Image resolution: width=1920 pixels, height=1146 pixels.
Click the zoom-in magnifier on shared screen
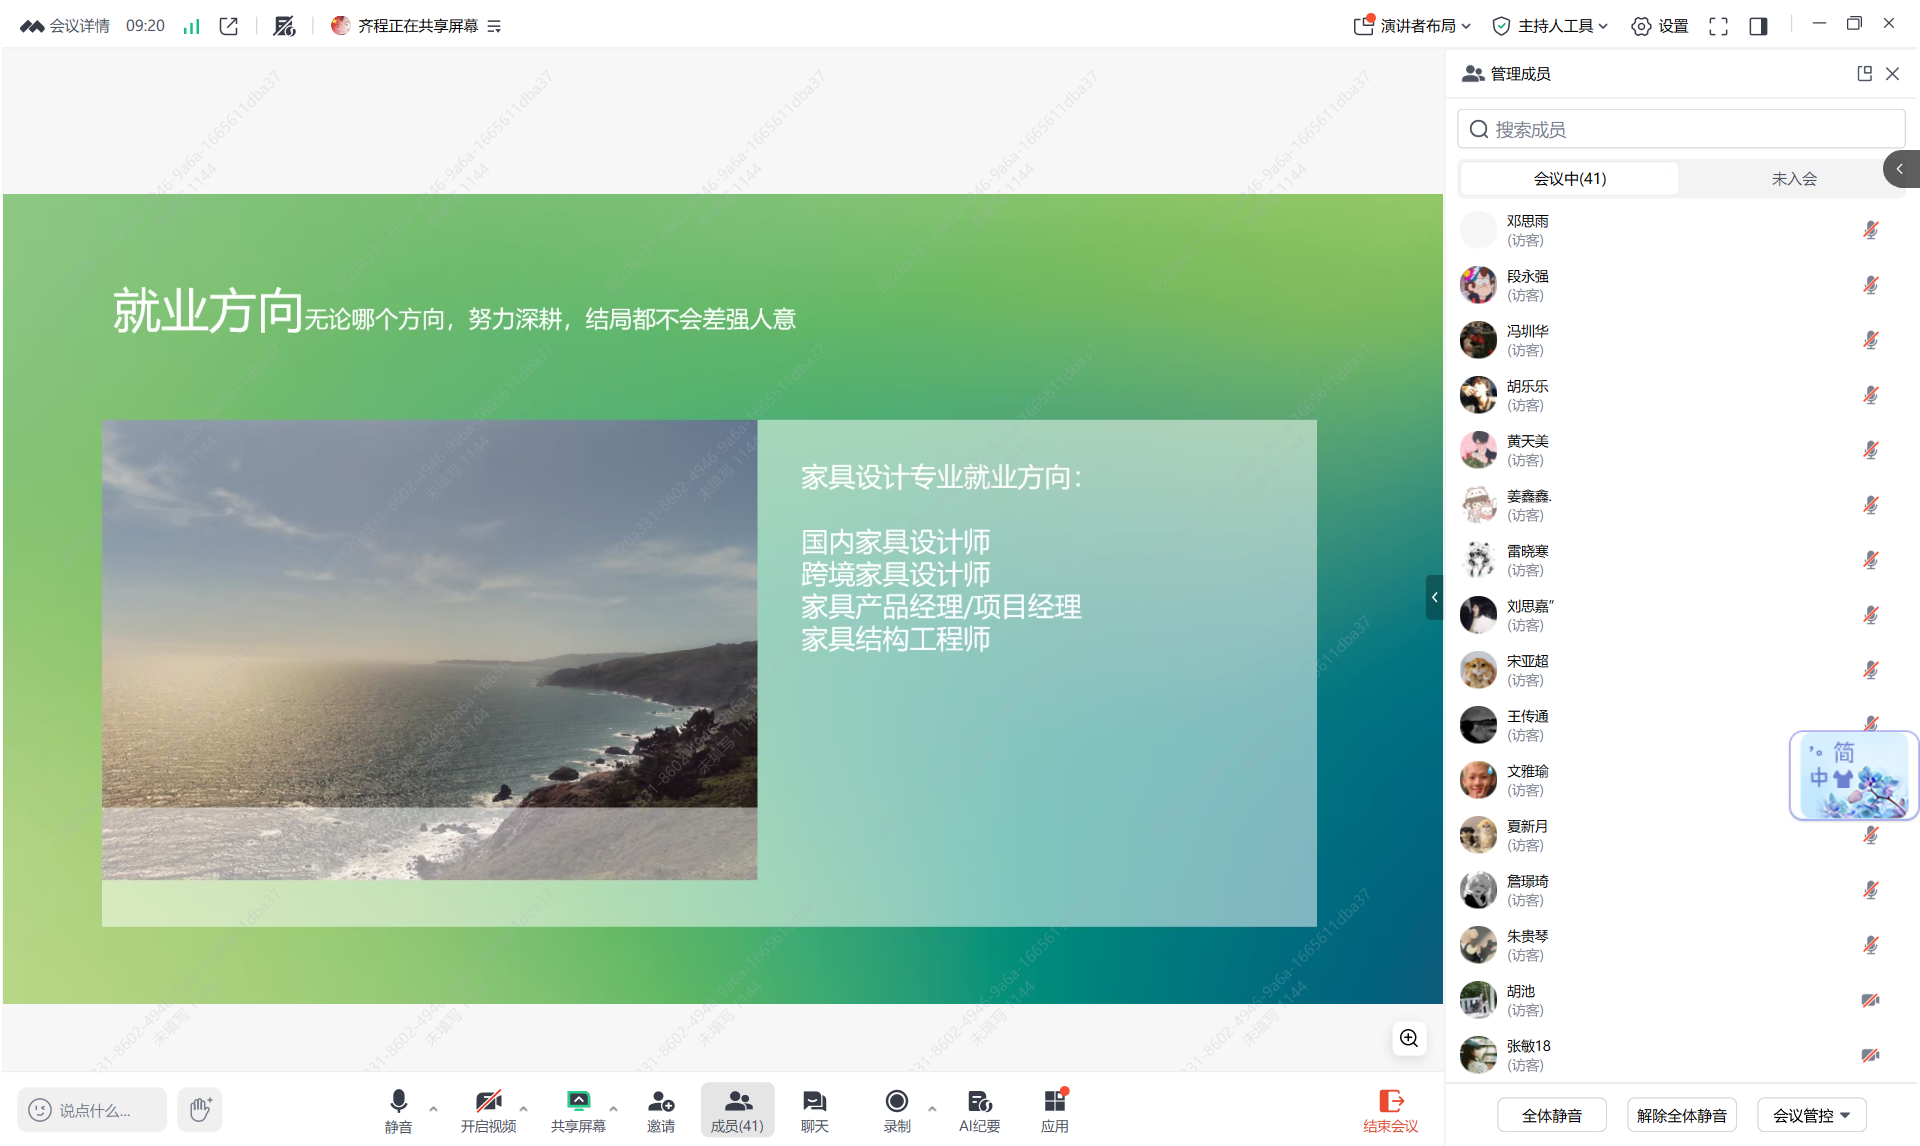pyautogui.click(x=1409, y=1038)
